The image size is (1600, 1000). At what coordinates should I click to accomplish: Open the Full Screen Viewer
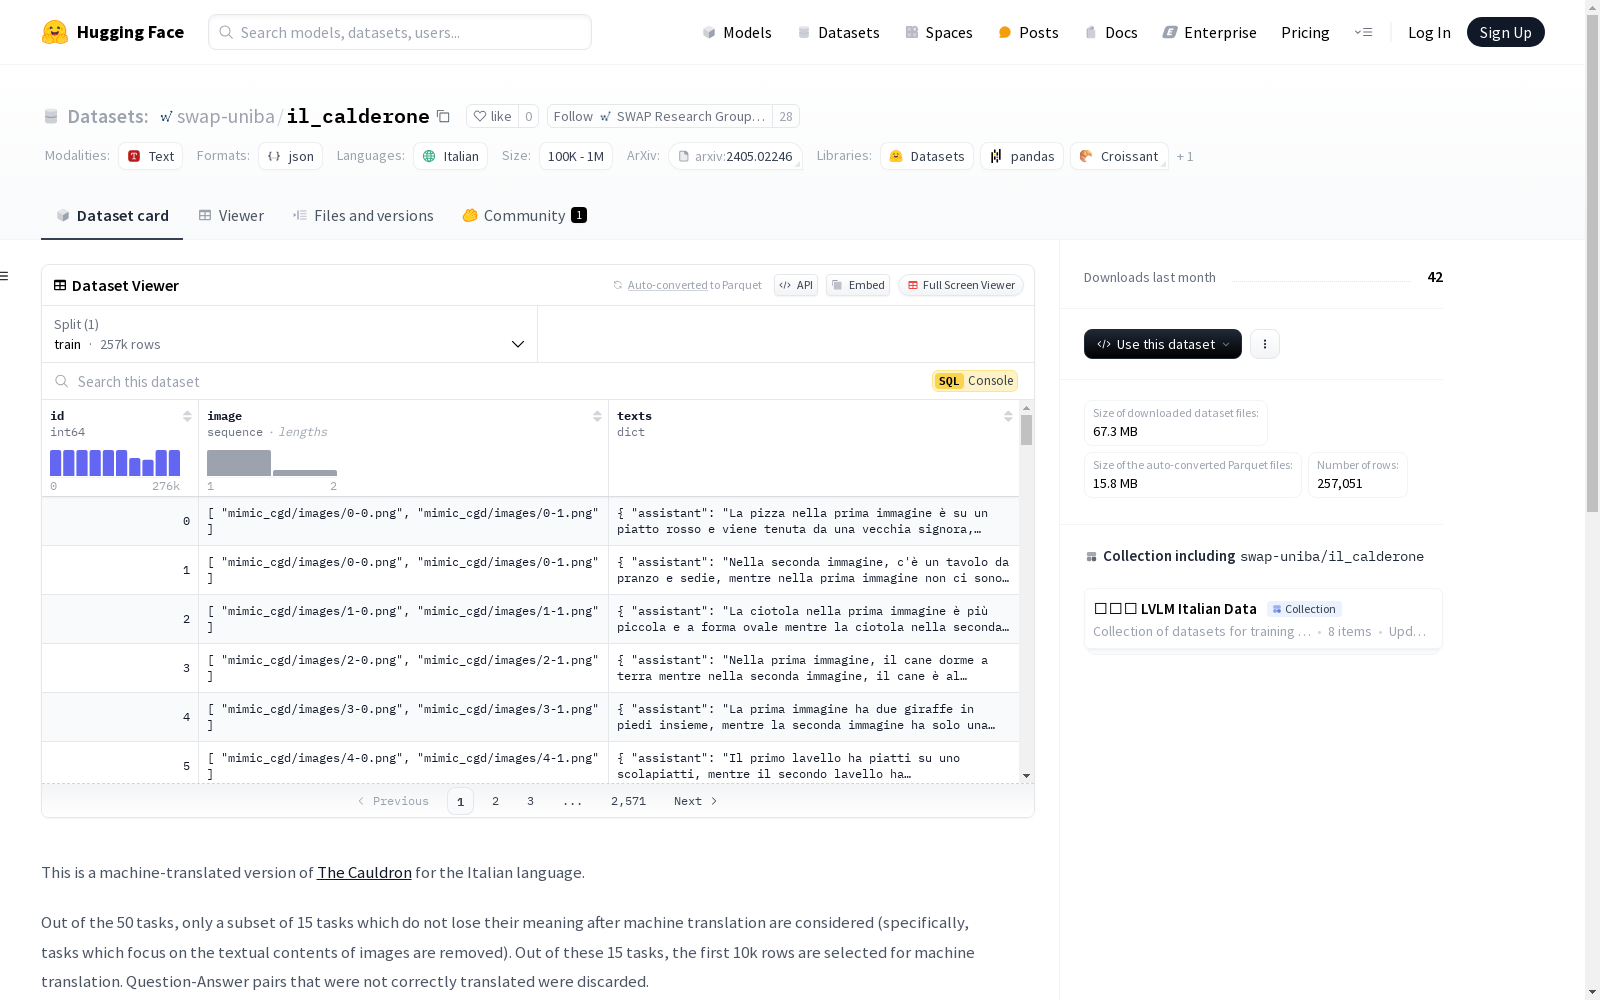[961, 285]
